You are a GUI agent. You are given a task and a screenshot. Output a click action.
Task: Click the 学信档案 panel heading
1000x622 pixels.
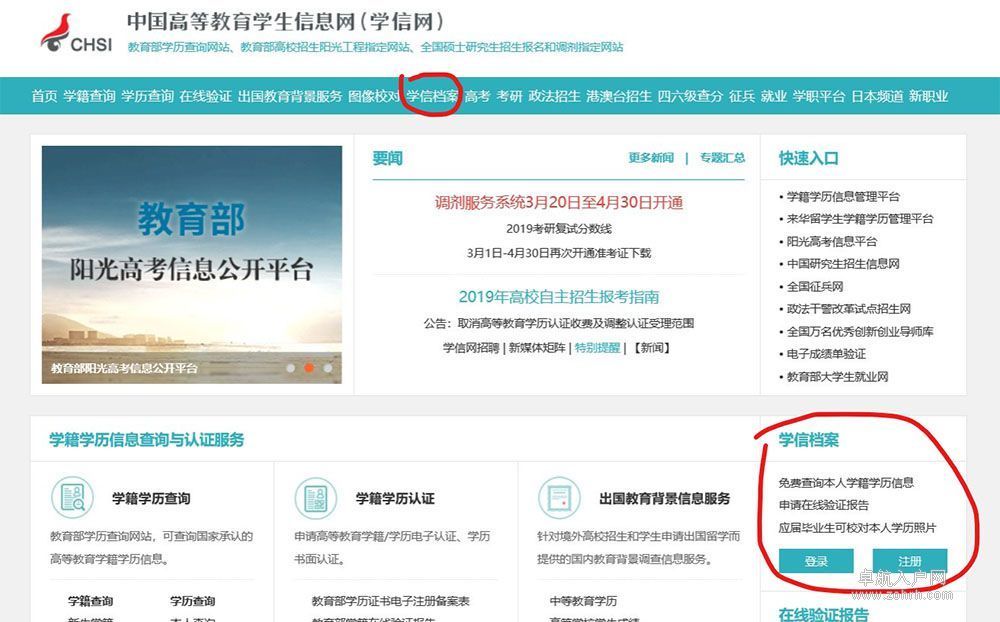809,440
